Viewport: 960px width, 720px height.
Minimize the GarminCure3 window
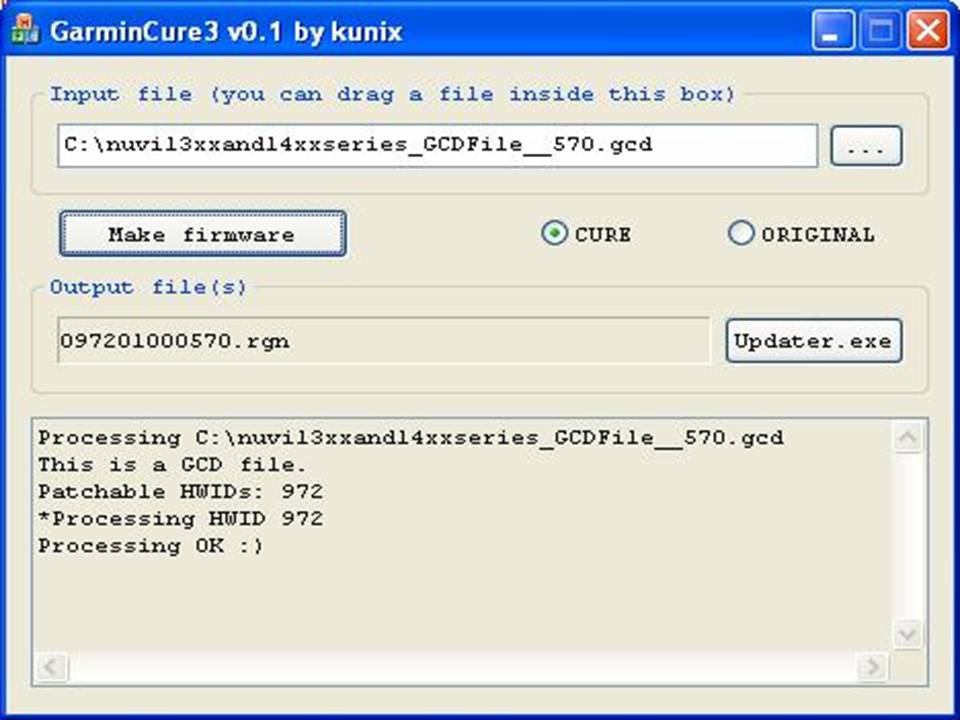point(833,29)
